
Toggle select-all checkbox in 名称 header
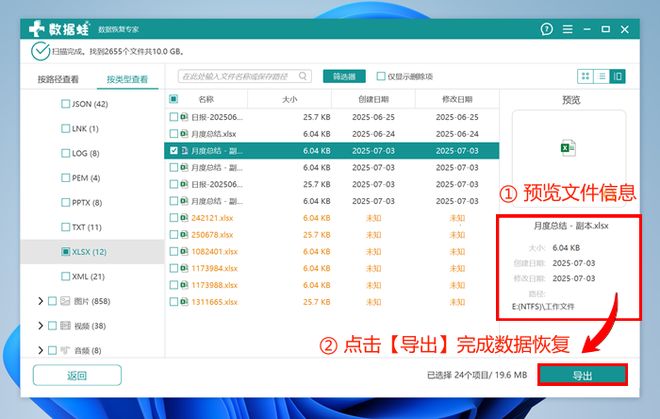click(x=173, y=99)
